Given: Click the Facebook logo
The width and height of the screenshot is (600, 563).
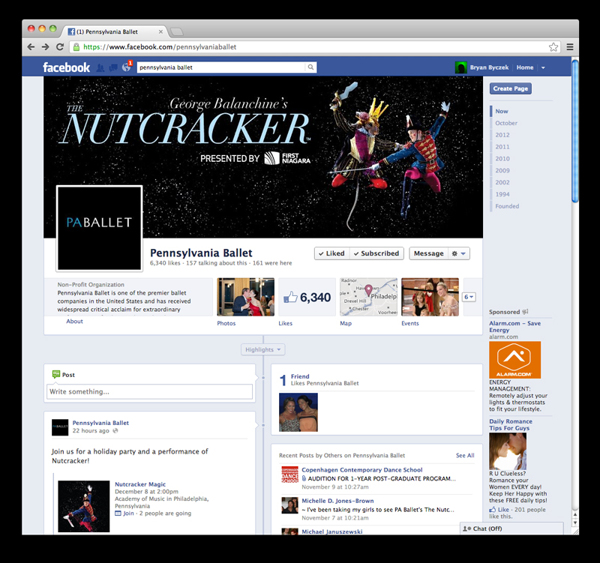Looking at the screenshot, I should tap(66, 67).
